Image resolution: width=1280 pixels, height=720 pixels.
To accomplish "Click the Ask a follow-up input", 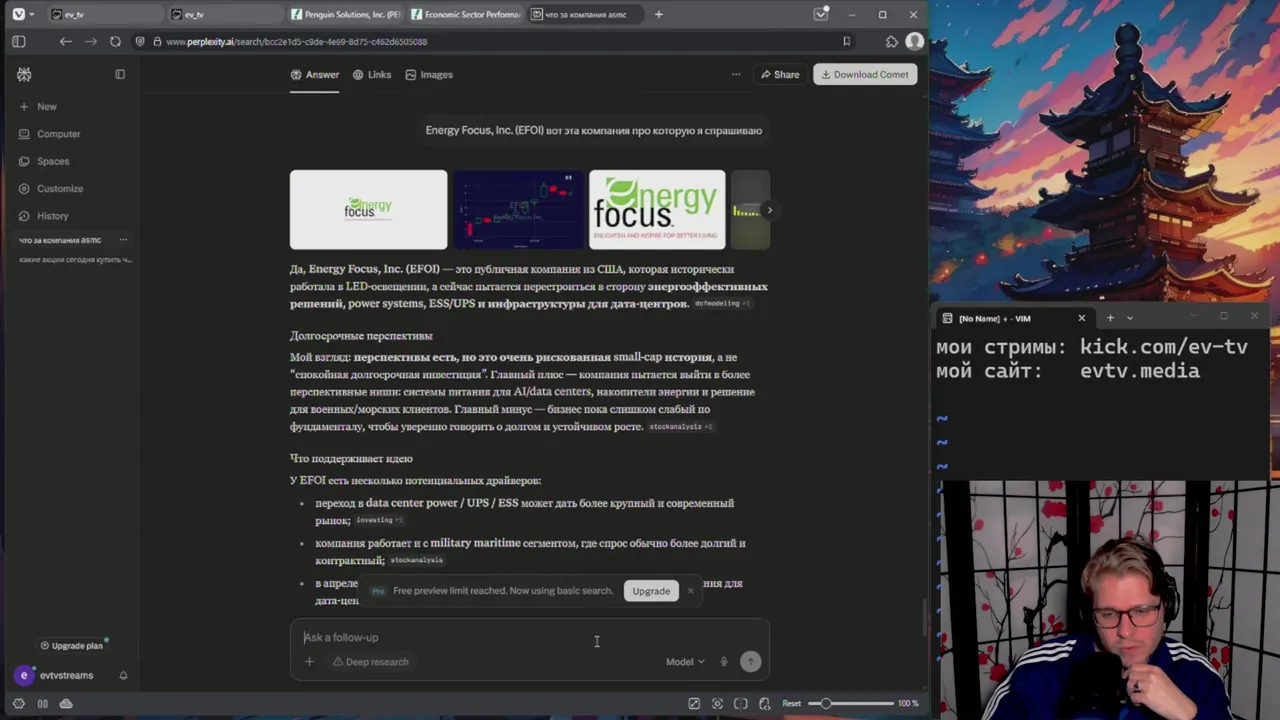I will click(x=530, y=637).
